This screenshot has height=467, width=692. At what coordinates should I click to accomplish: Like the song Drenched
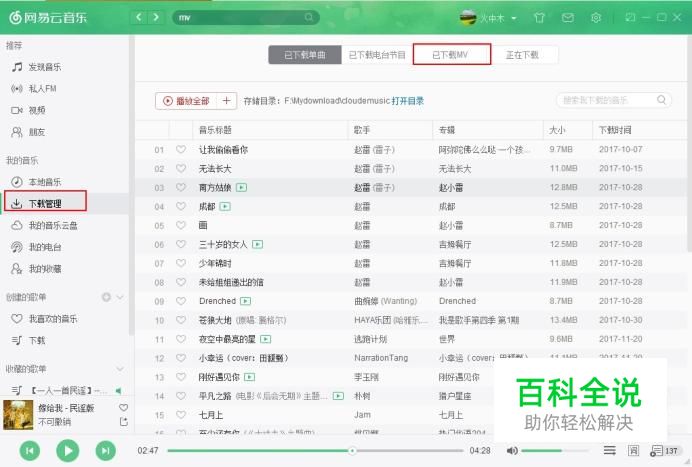click(181, 301)
